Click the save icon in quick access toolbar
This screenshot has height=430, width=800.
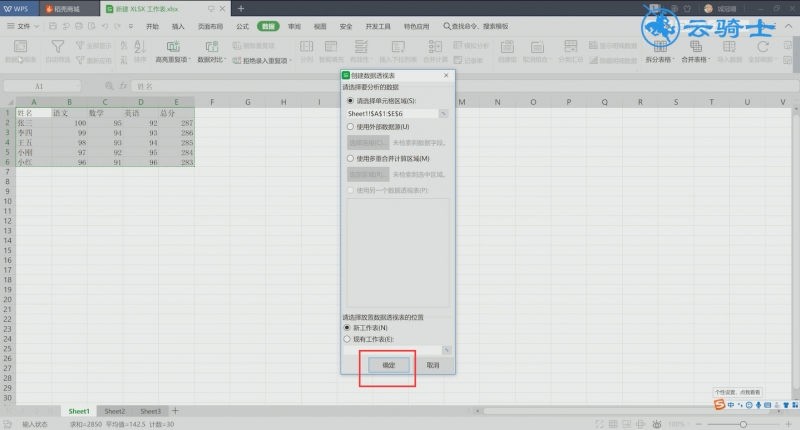53,26
